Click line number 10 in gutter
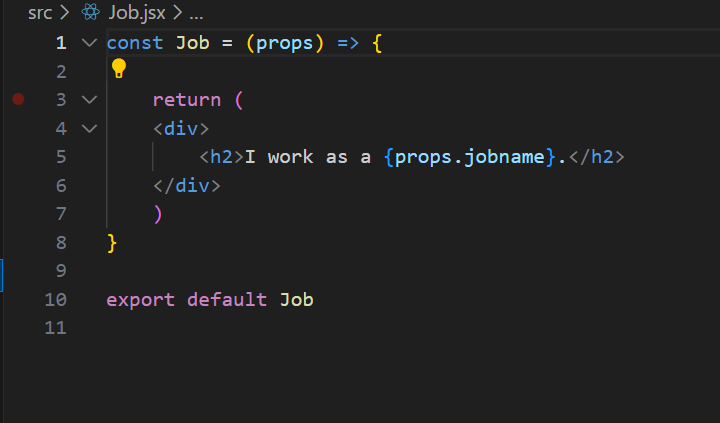 tap(56, 299)
